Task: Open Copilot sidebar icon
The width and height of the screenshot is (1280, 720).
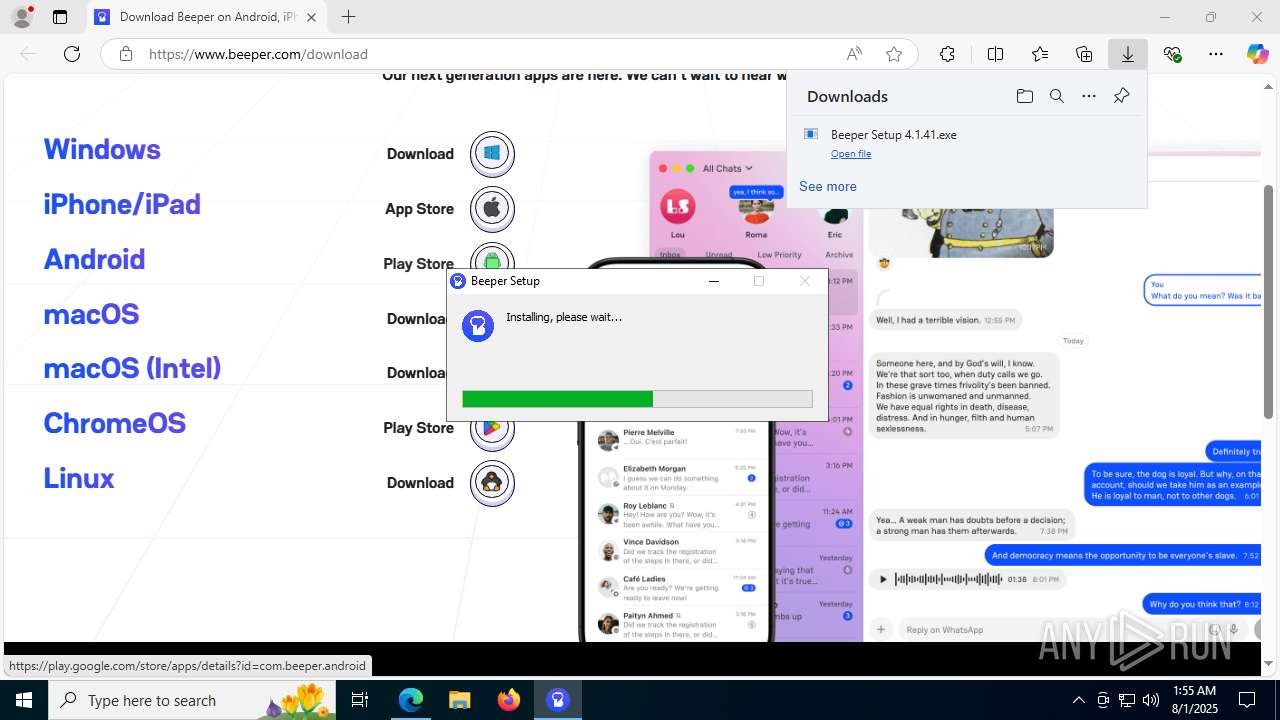Action: coord(1257,54)
